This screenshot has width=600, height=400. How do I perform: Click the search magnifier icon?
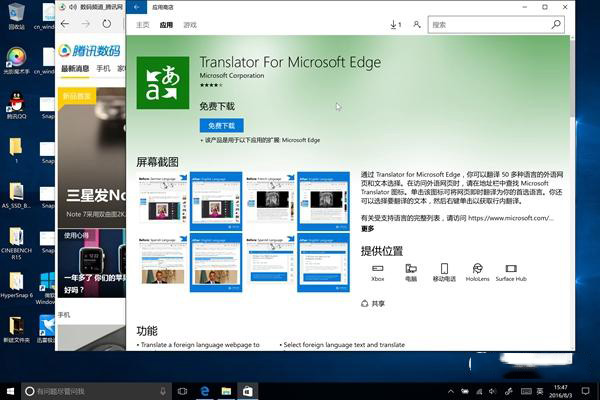[x=556, y=24]
